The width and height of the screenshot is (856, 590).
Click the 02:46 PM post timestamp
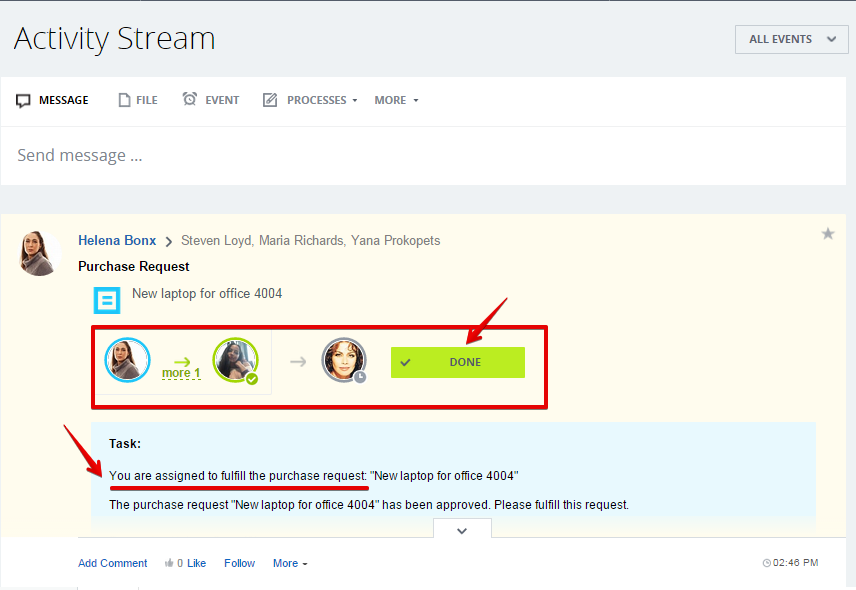(790, 563)
